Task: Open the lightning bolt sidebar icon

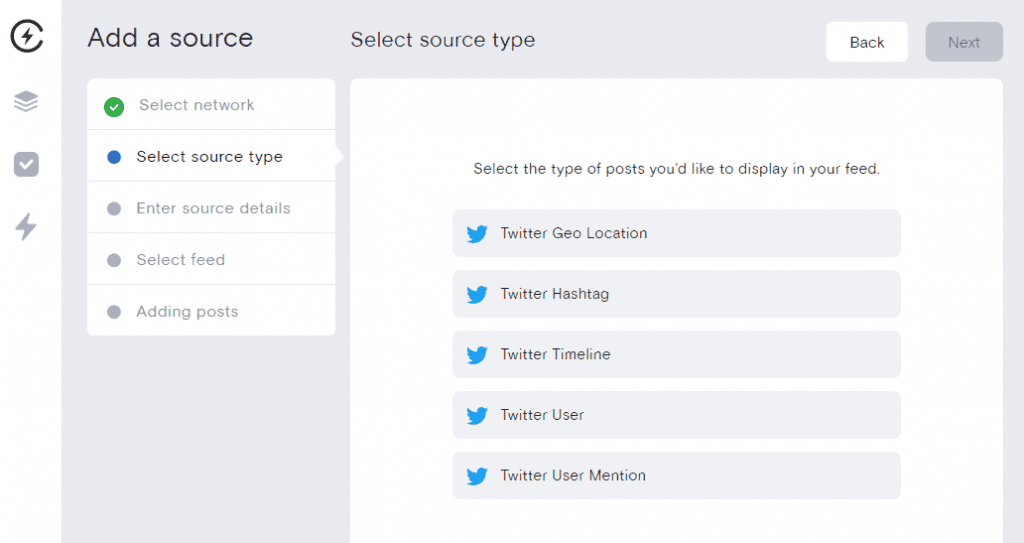Action: click(26, 227)
